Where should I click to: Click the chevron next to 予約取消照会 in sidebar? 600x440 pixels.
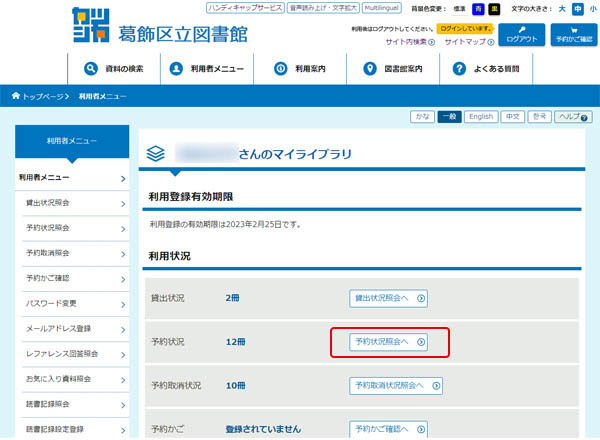123,254
